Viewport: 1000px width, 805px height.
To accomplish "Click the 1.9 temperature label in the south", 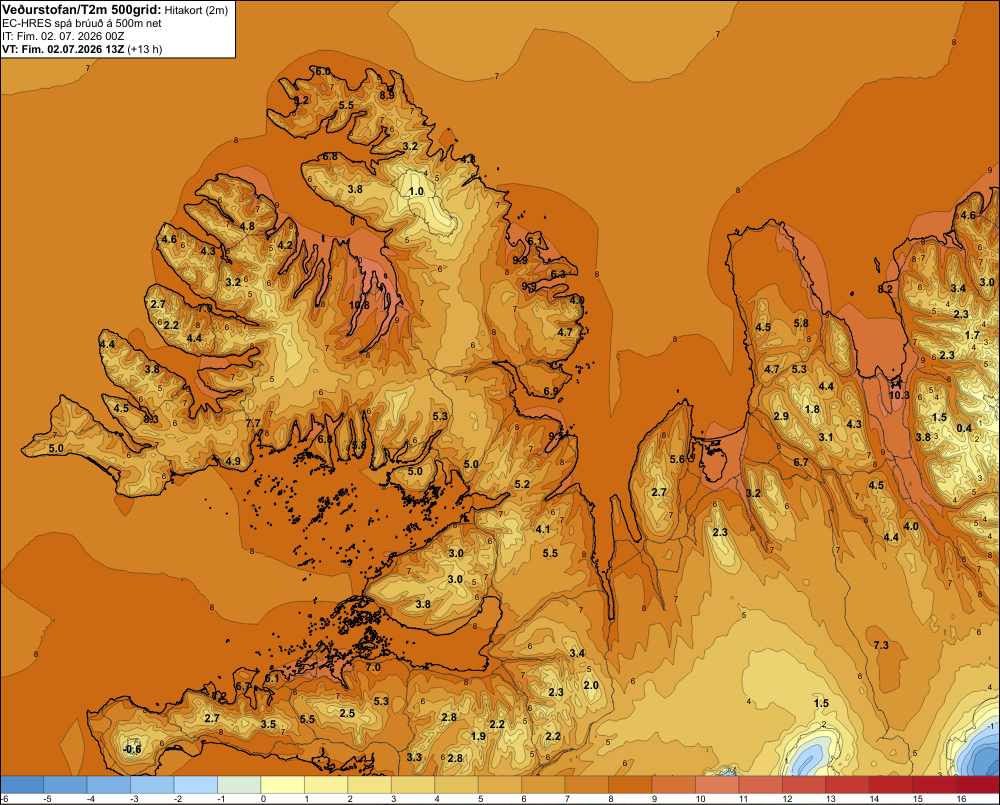I will [x=478, y=735].
